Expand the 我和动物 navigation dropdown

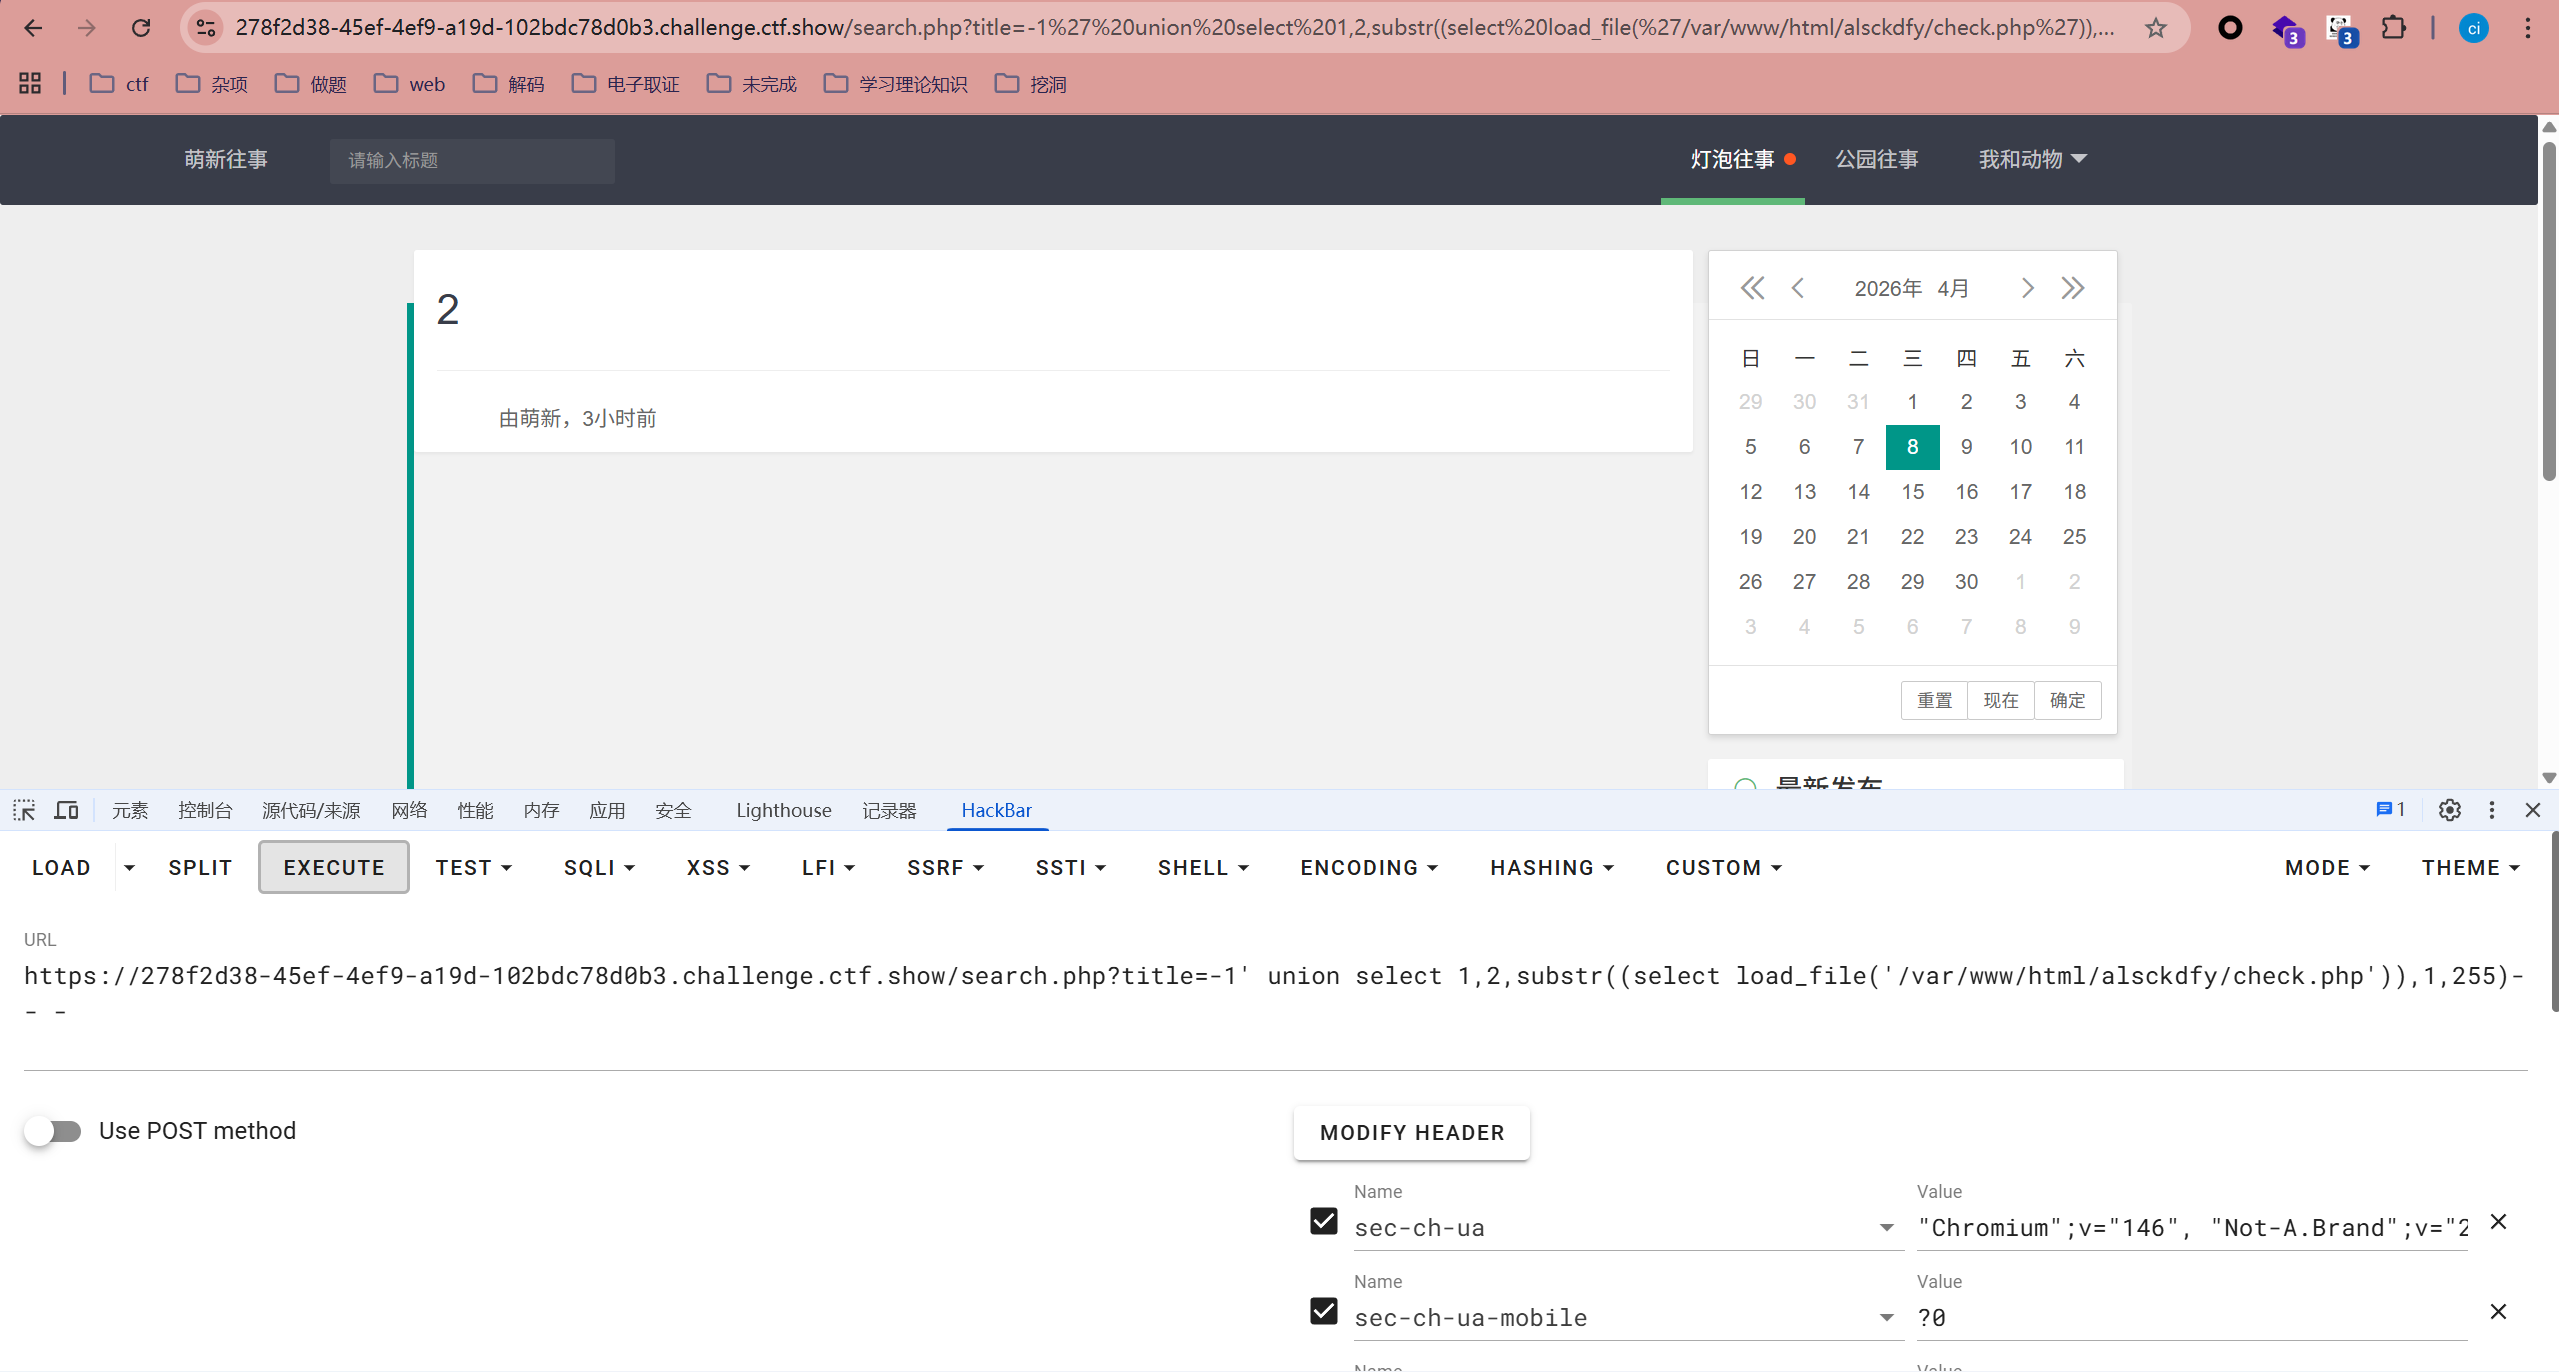point(2032,159)
